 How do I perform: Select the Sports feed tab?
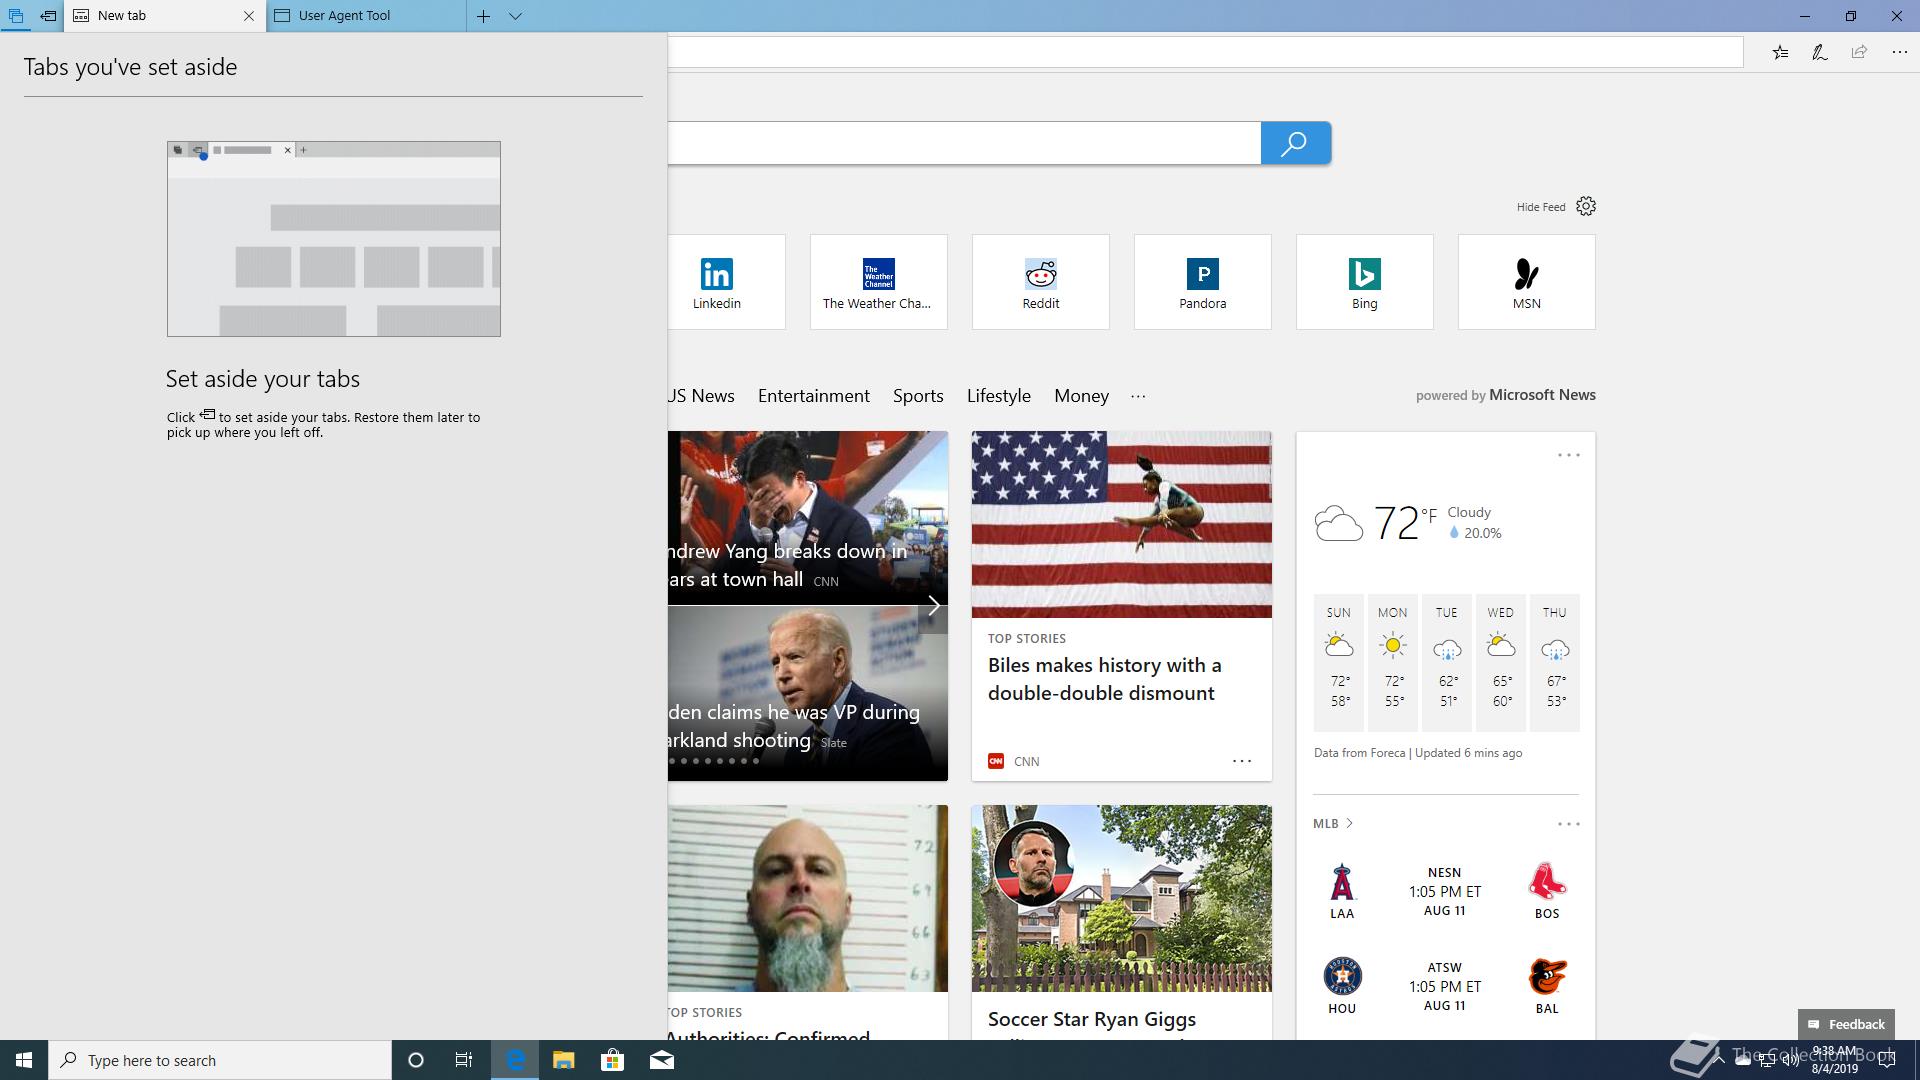pyautogui.click(x=918, y=396)
